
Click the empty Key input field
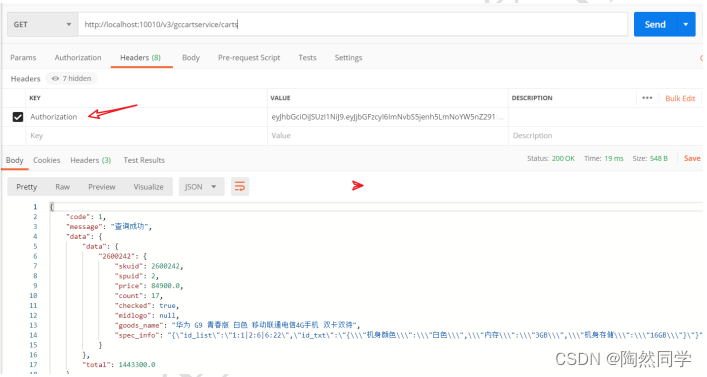(x=147, y=136)
